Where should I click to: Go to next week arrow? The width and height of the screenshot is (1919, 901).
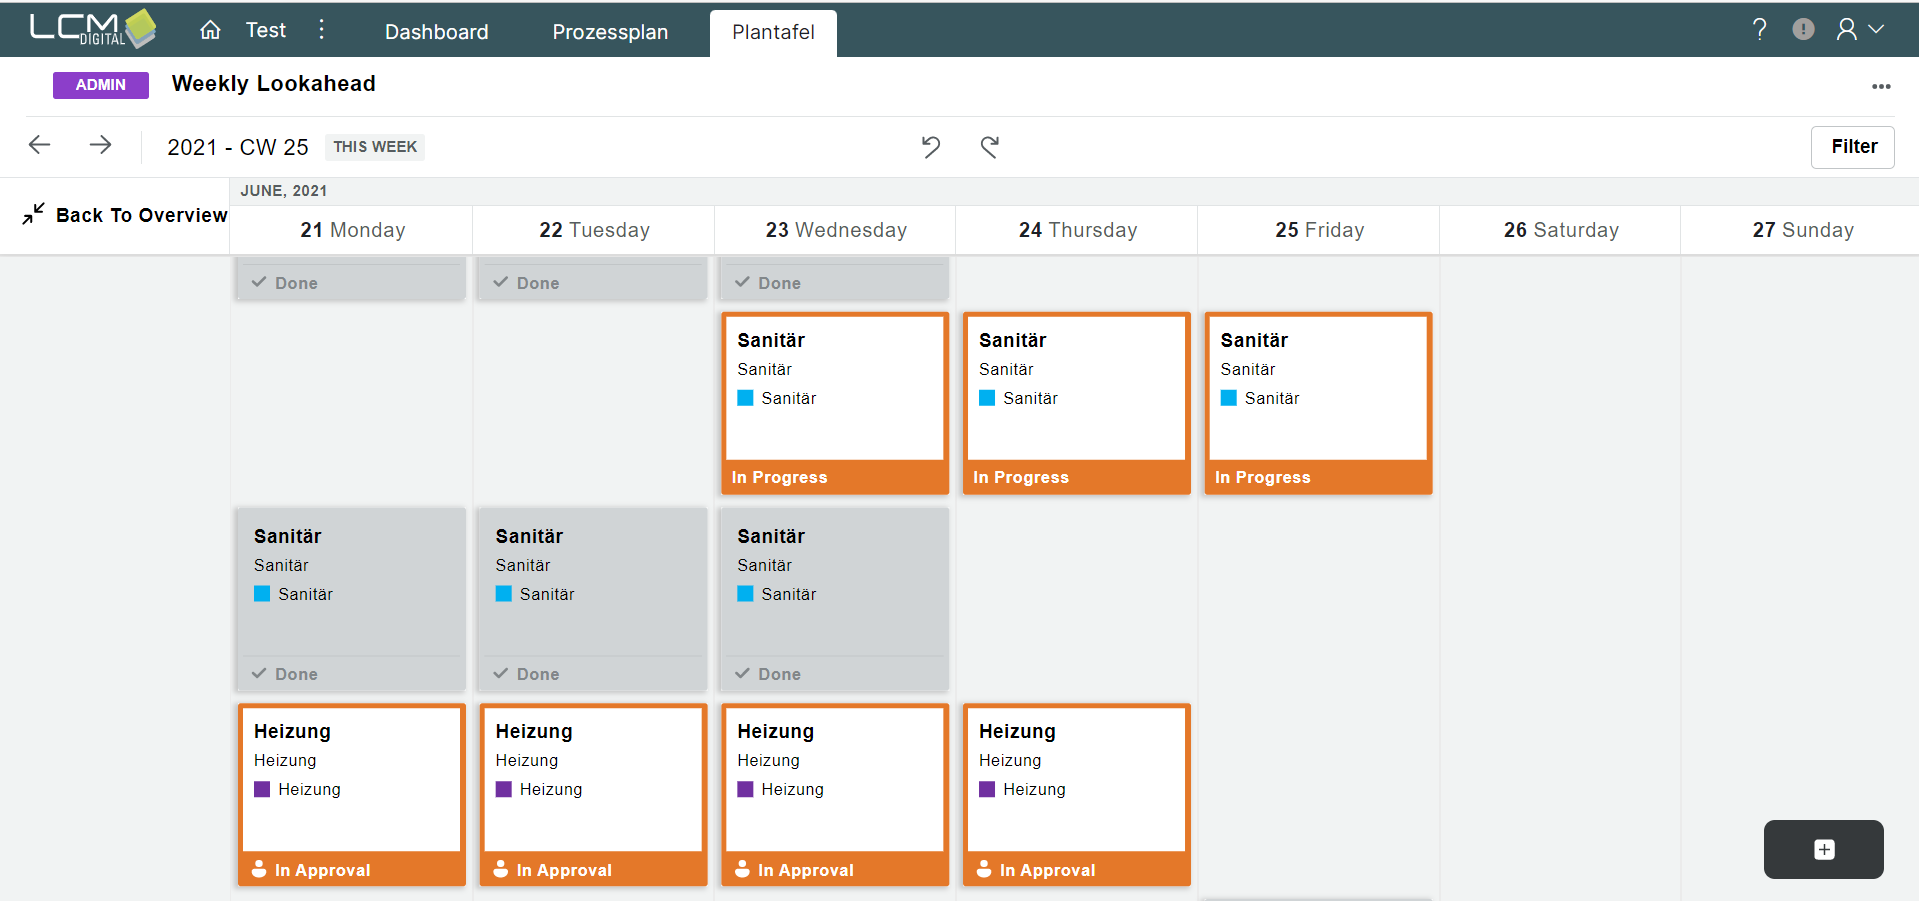[100, 145]
